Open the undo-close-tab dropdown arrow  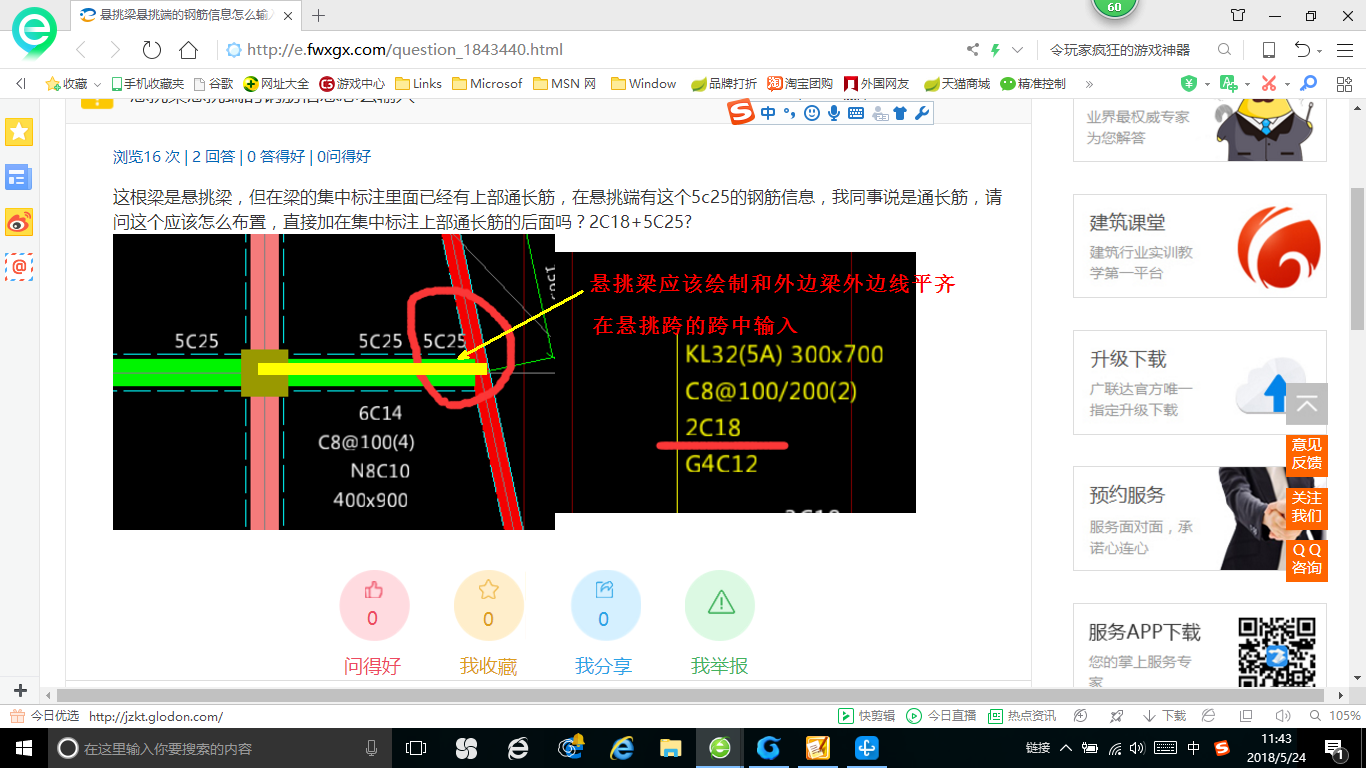pos(1320,51)
